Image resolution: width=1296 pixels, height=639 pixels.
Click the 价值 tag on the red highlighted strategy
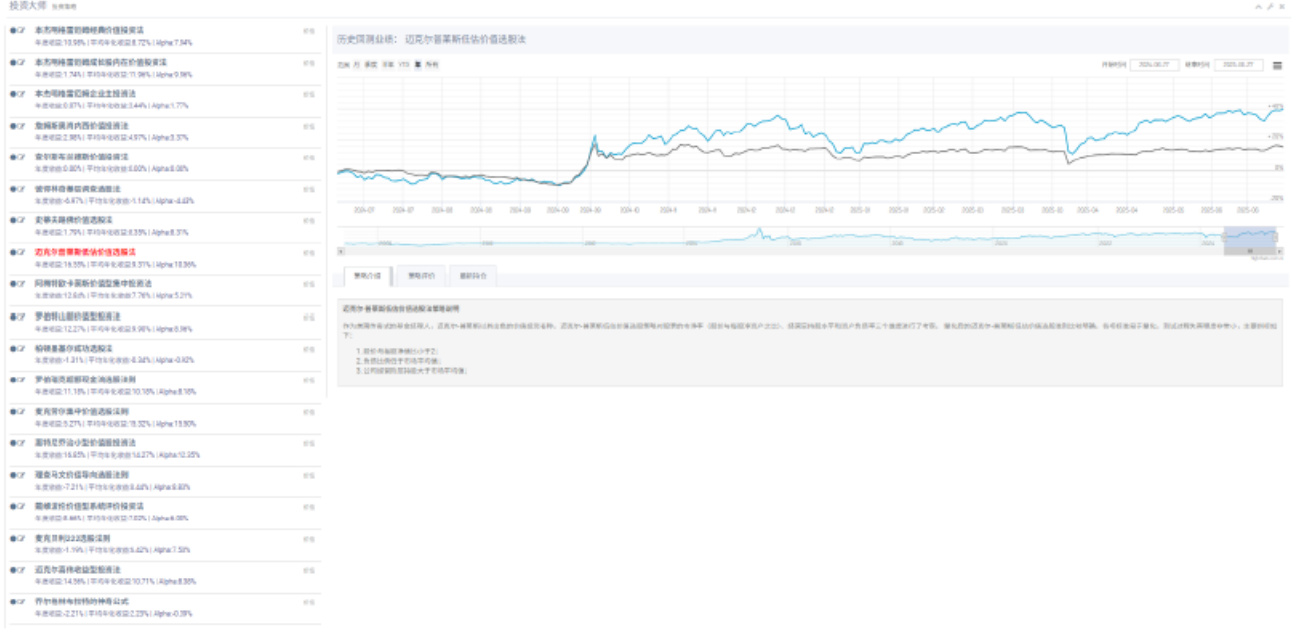[x=309, y=253]
